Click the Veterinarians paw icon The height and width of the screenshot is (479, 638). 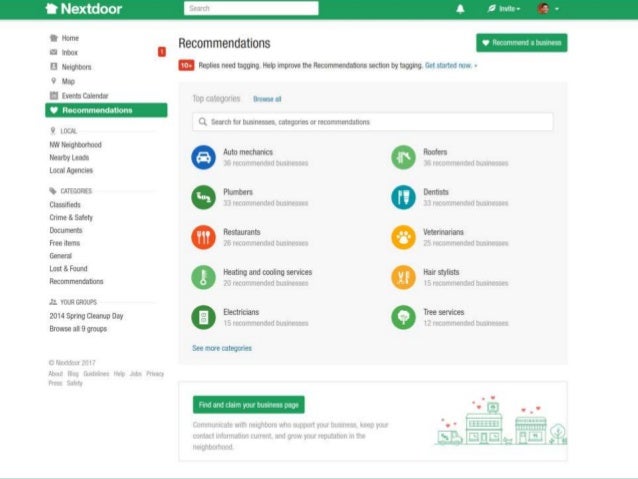403,237
